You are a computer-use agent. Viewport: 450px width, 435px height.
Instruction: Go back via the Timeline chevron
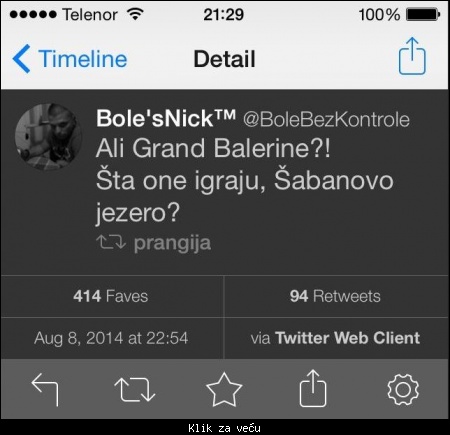(x=22, y=59)
